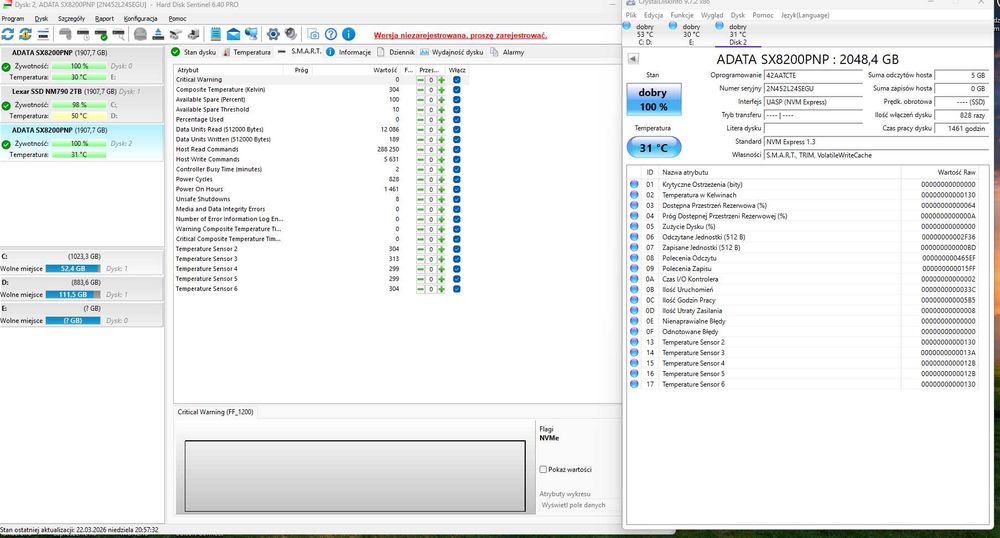Image resolution: width=1000 pixels, height=538 pixels.
Task: Switch to the Stan dysku tab
Action: pos(194,52)
